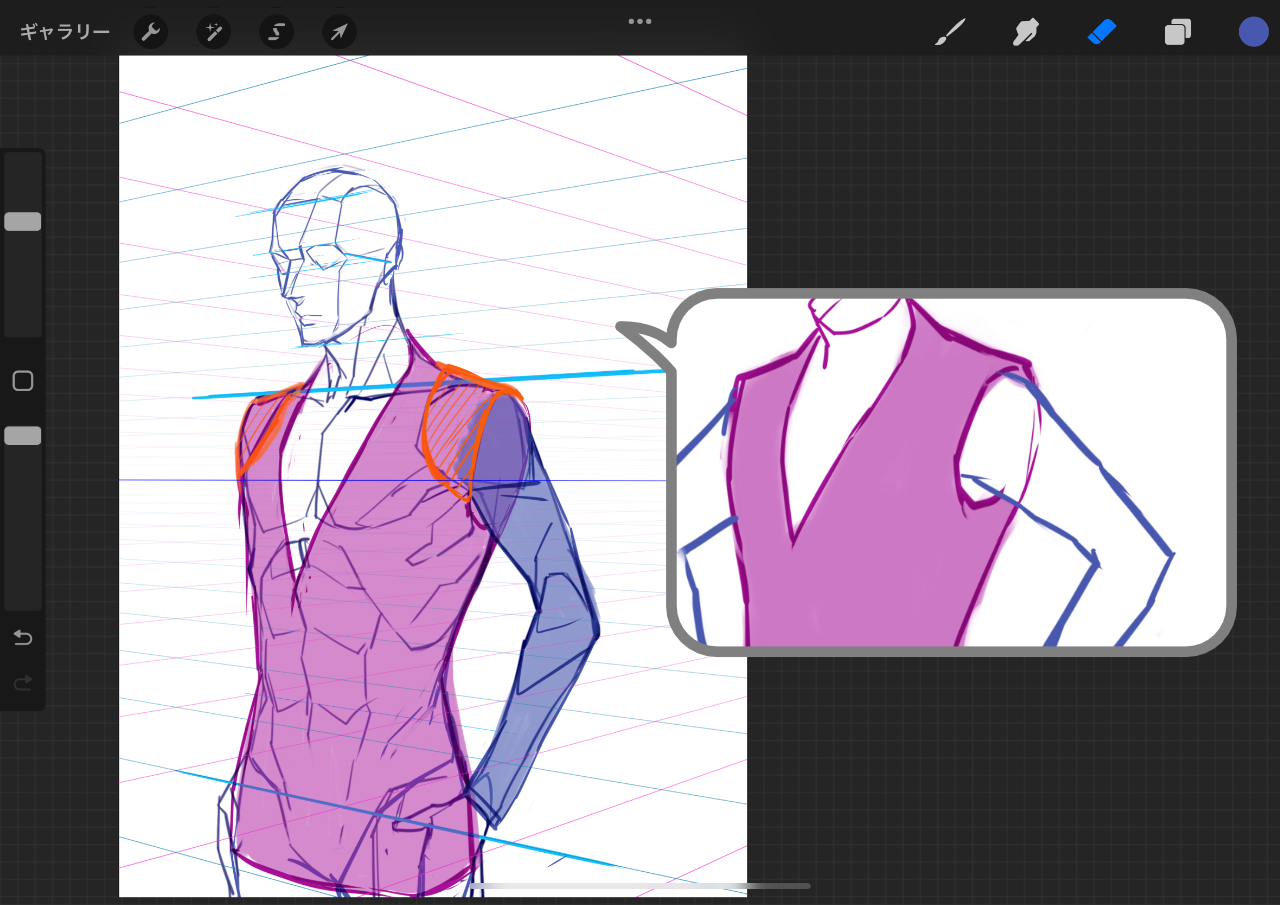Select the Brush tool

(950, 32)
